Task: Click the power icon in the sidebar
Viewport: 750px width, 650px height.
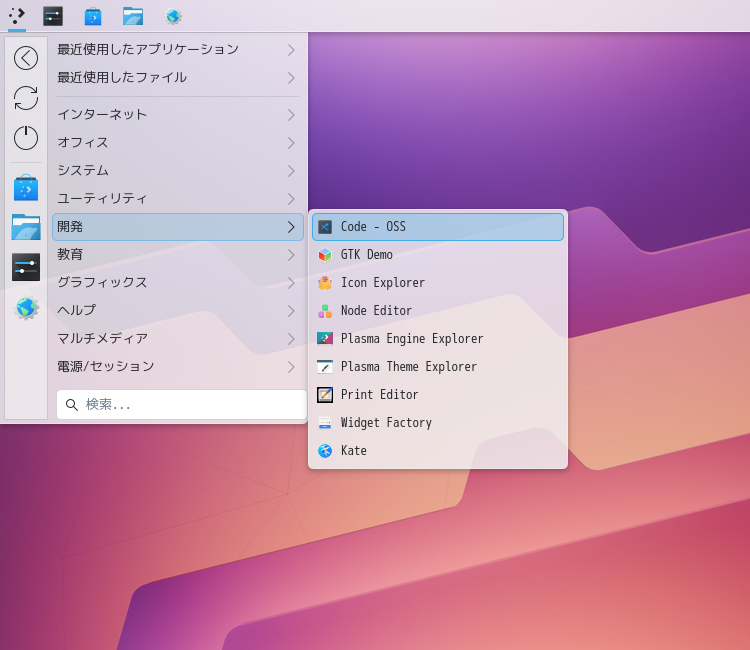Action: pos(26,138)
